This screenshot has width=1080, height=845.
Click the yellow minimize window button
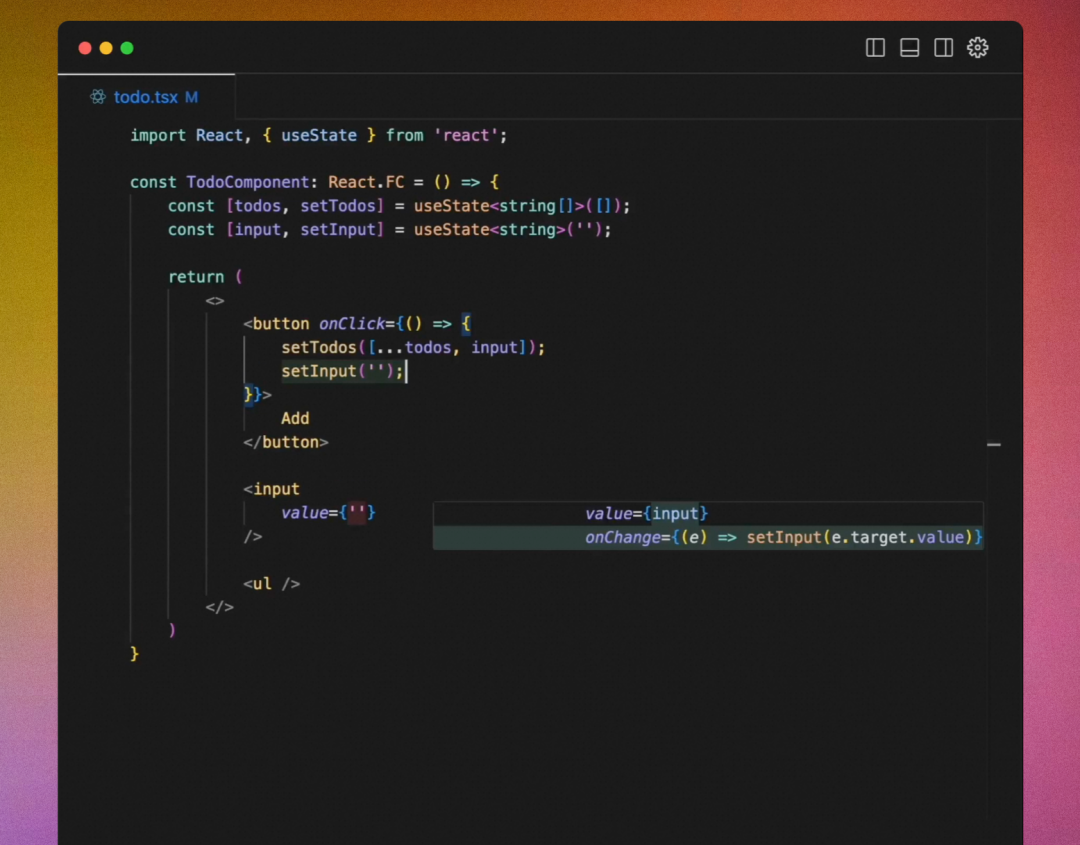coord(106,48)
